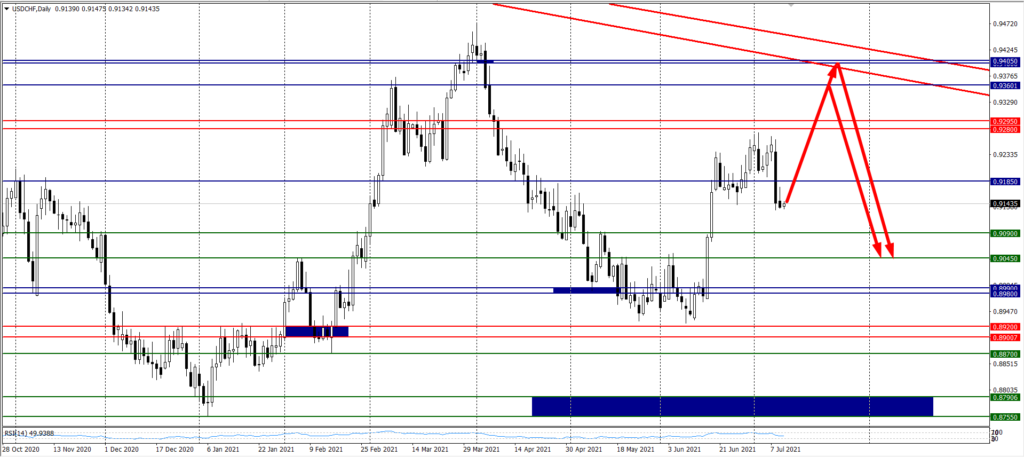Click the current price label 0.91435
The height and width of the screenshot is (457, 1024).
pyautogui.click(x=1005, y=204)
